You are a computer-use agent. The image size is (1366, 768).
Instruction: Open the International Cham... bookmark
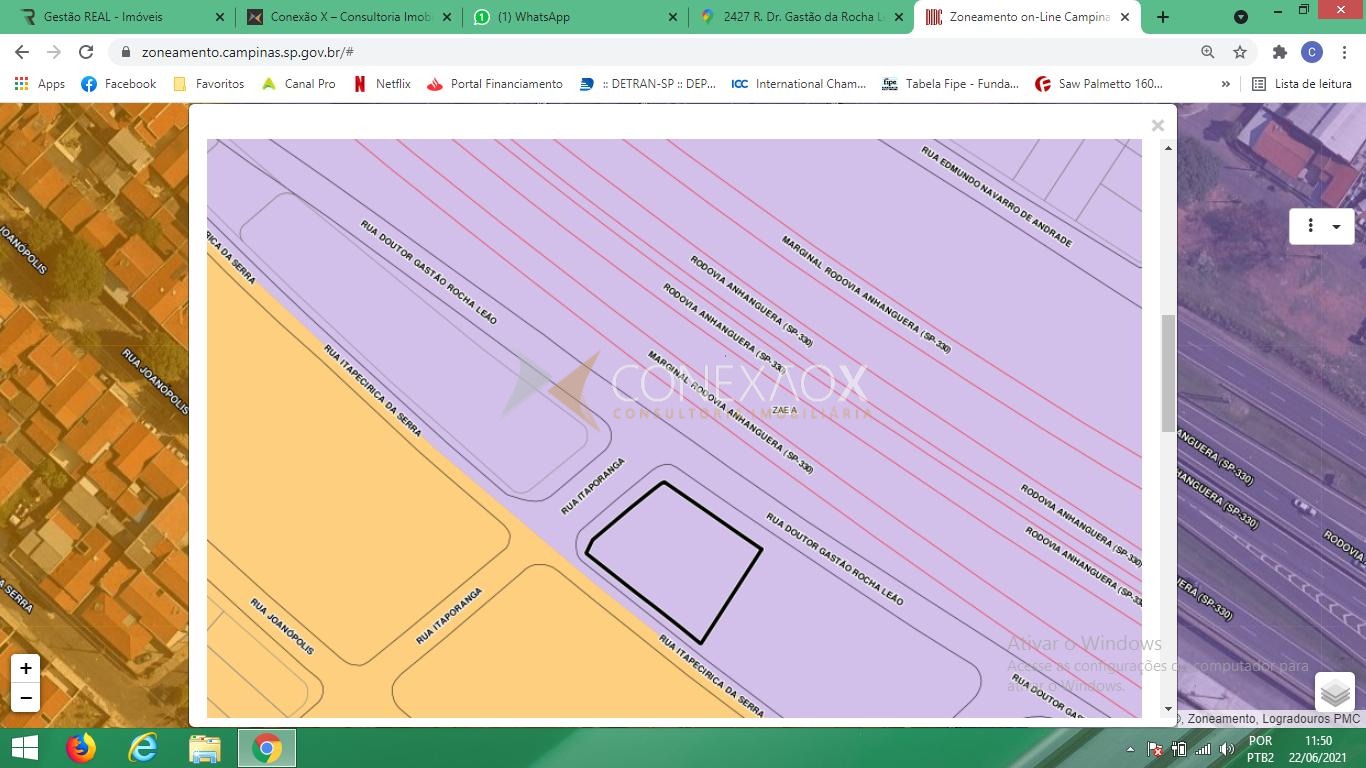(x=799, y=84)
